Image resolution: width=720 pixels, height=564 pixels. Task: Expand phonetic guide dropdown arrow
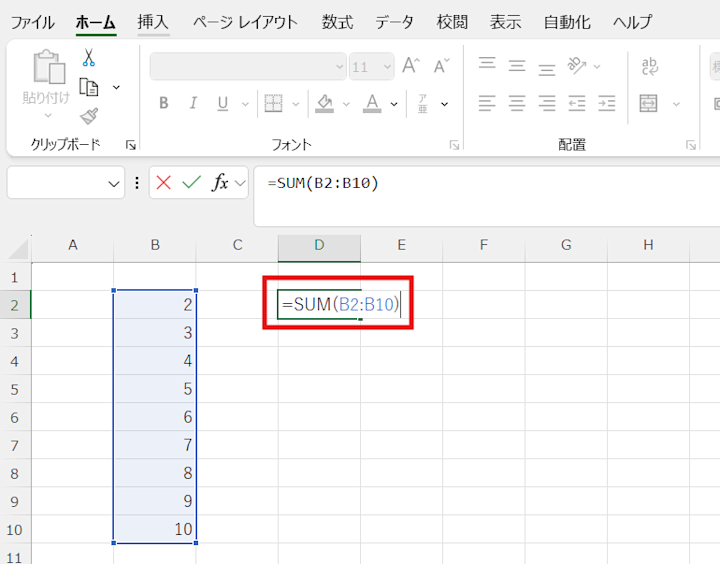point(444,104)
